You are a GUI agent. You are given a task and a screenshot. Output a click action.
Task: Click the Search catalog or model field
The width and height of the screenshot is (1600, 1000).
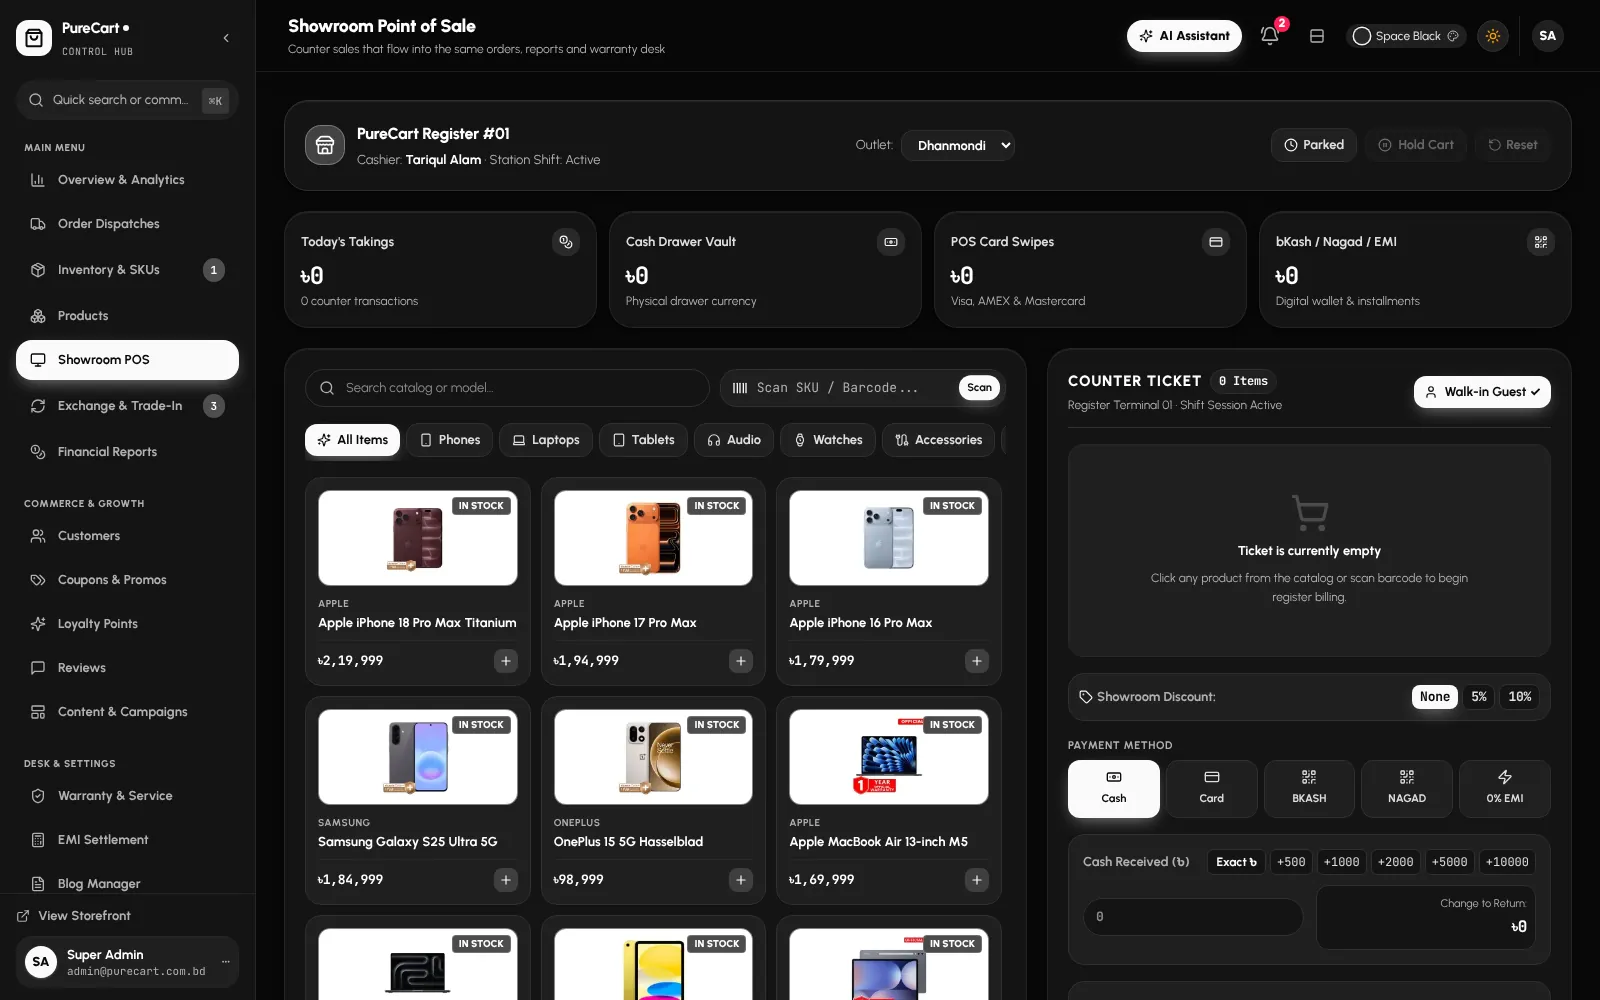coord(507,388)
